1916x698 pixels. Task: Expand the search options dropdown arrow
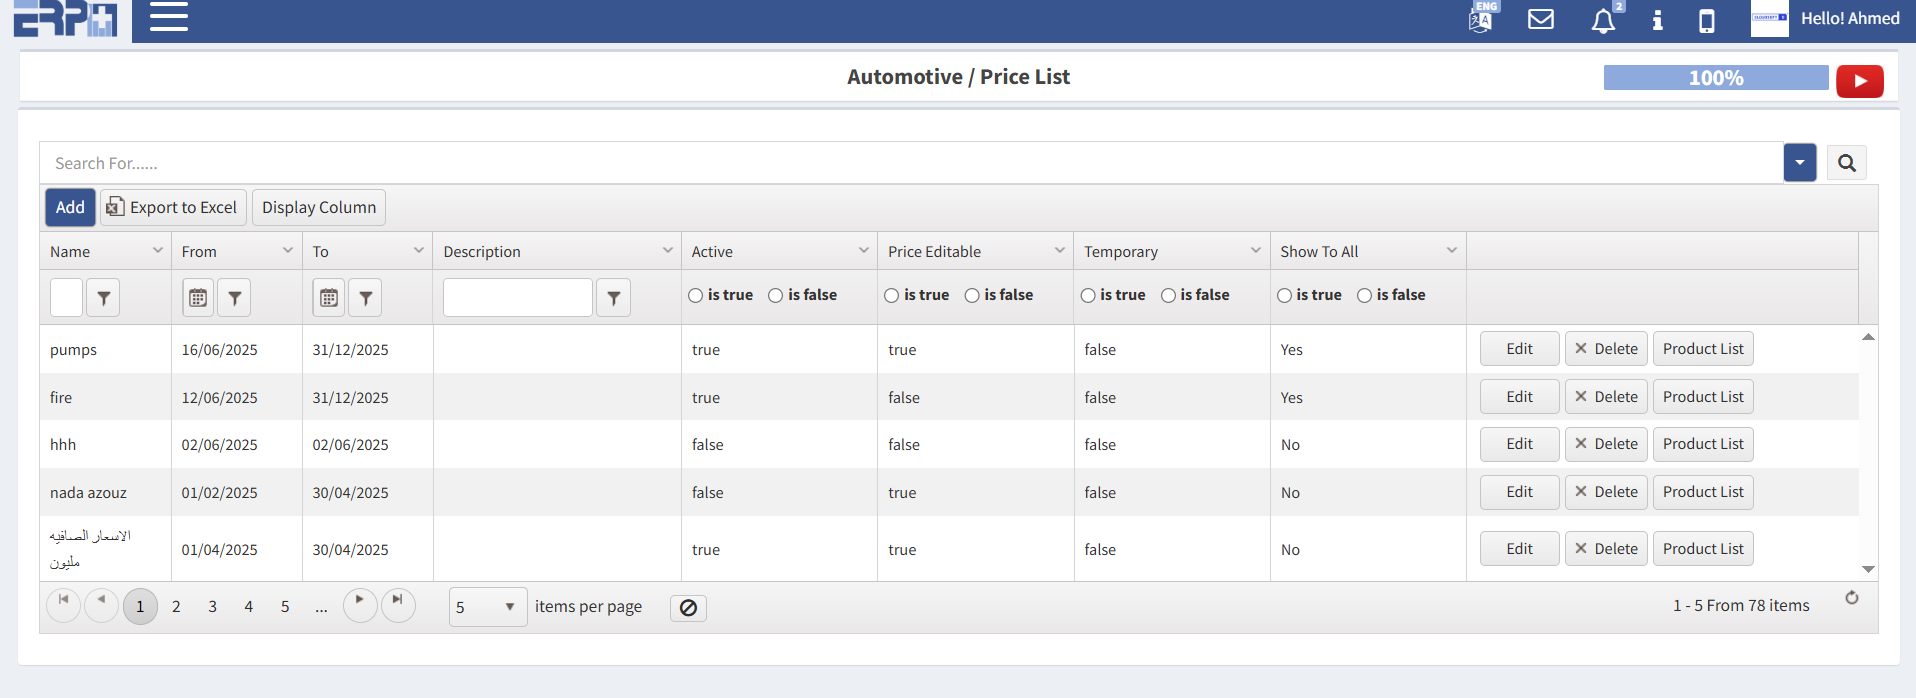[x=1799, y=163]
